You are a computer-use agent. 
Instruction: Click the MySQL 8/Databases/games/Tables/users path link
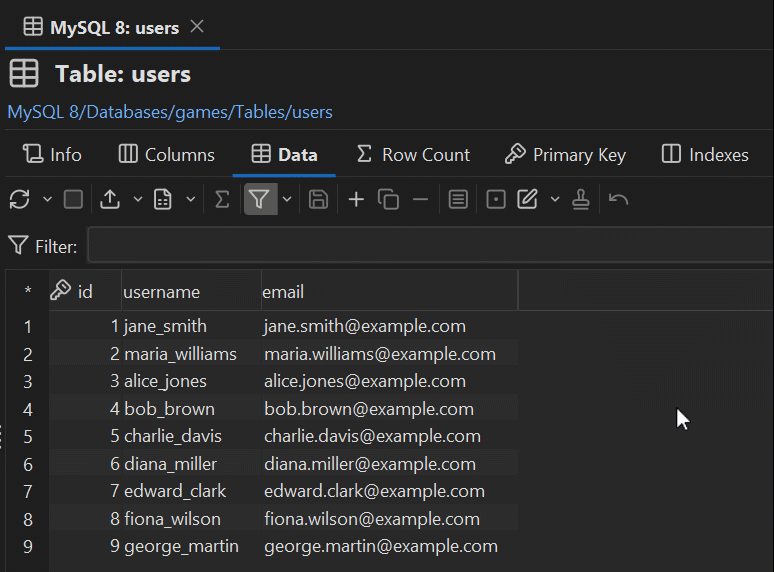tap(170, 112)
